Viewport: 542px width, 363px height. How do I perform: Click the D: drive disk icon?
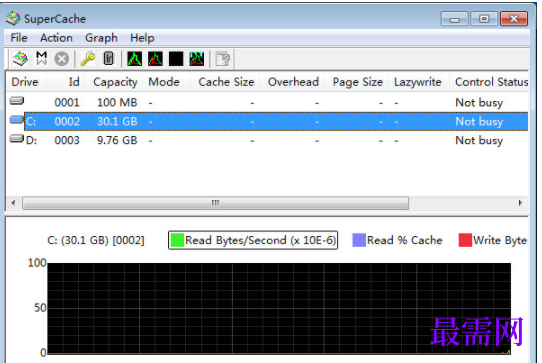(x=17, y=139)
